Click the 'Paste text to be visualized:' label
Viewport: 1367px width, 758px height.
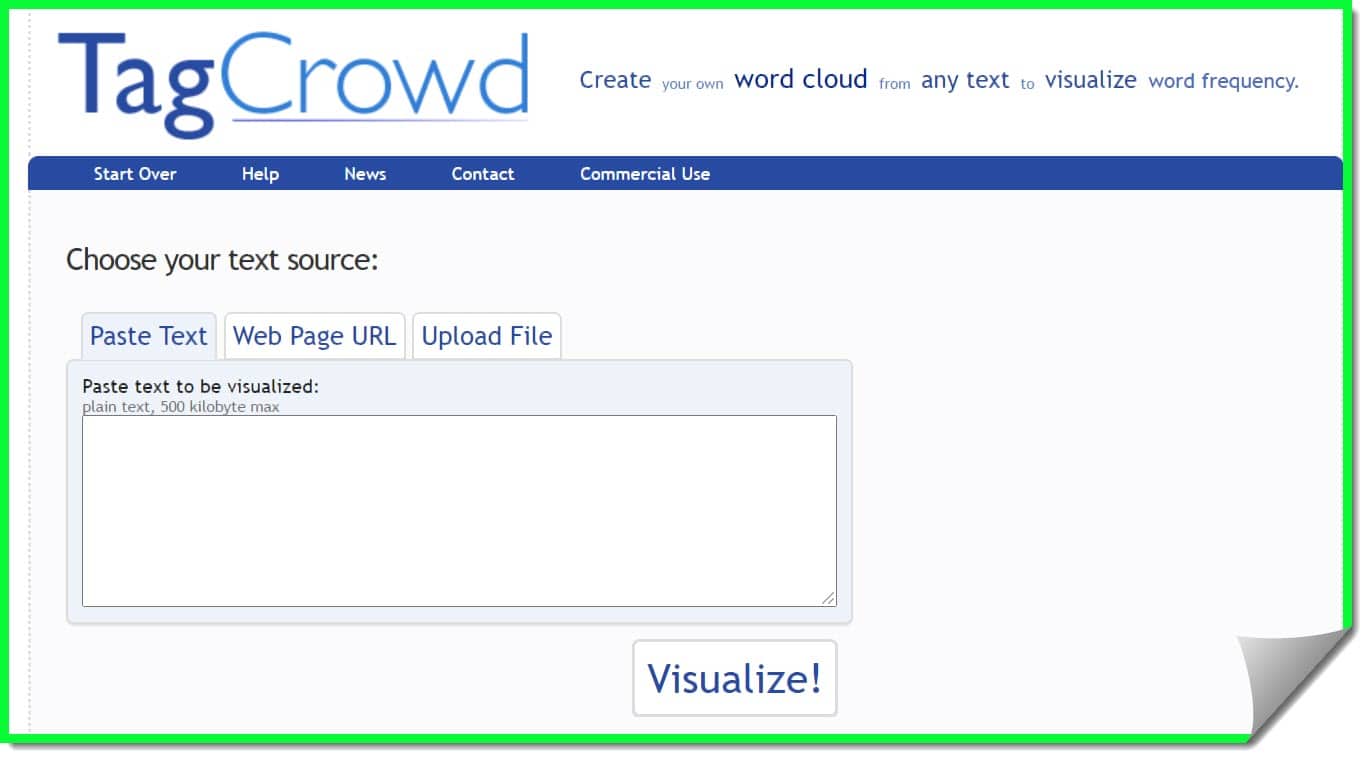pos(200,386)
